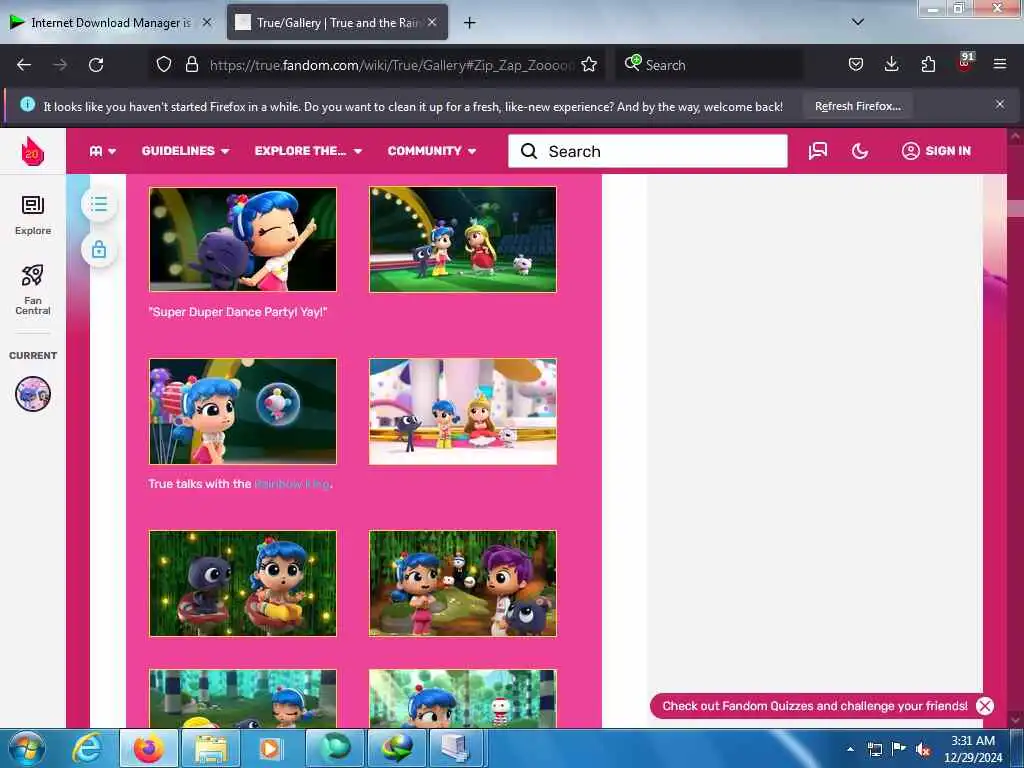Open the Action Center flag icon
The width and height of the screenshot is (1024, 768).
899,749
